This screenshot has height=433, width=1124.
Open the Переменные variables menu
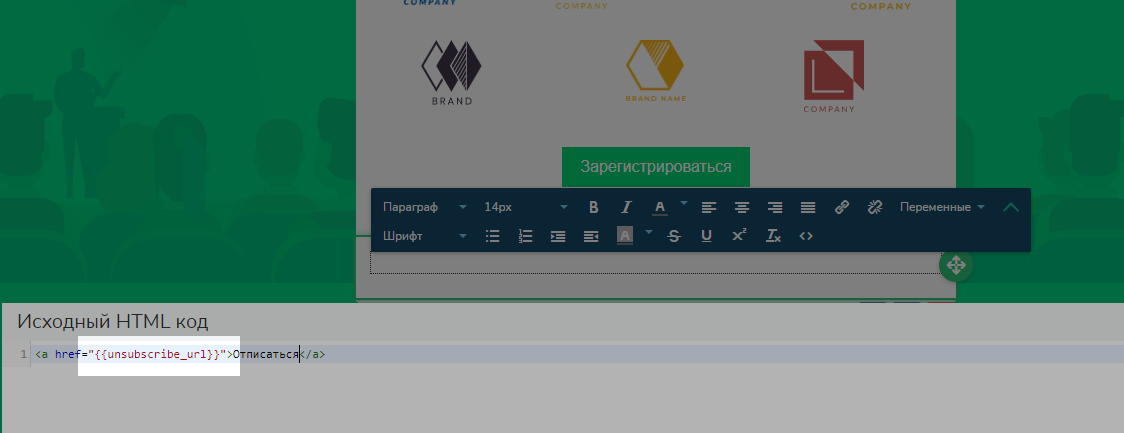pyautogui.click(x=941, y=207)
